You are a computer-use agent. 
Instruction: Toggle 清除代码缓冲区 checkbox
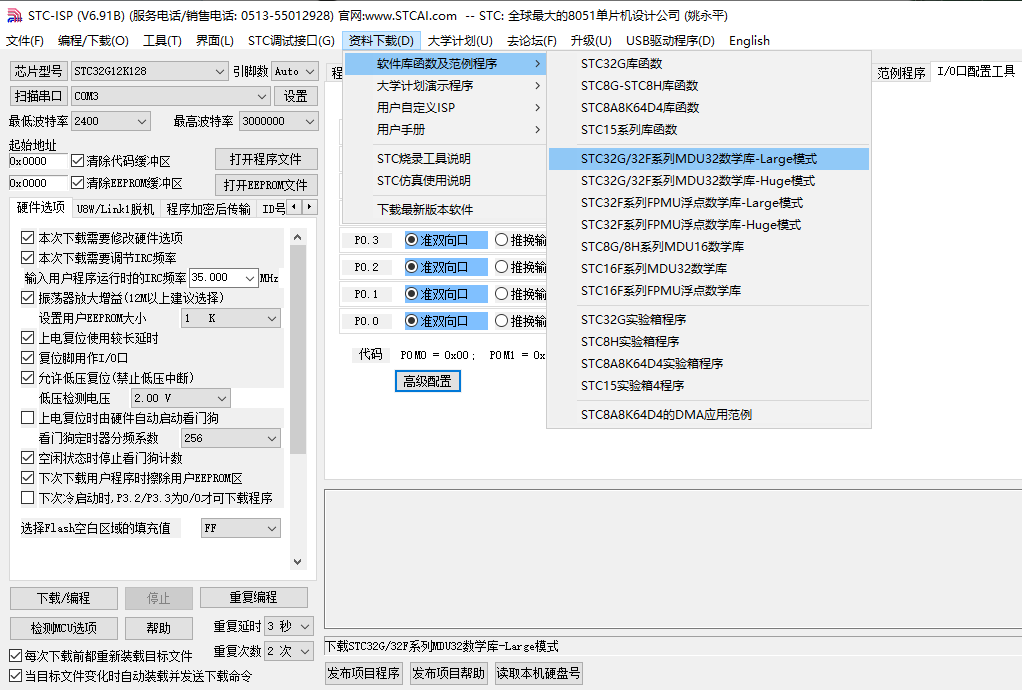click(x=78, y=160)
